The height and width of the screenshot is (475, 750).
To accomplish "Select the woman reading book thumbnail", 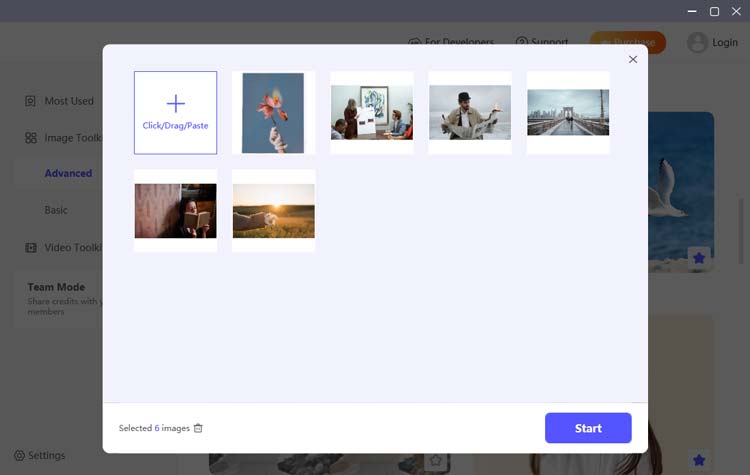I will 175,211.
